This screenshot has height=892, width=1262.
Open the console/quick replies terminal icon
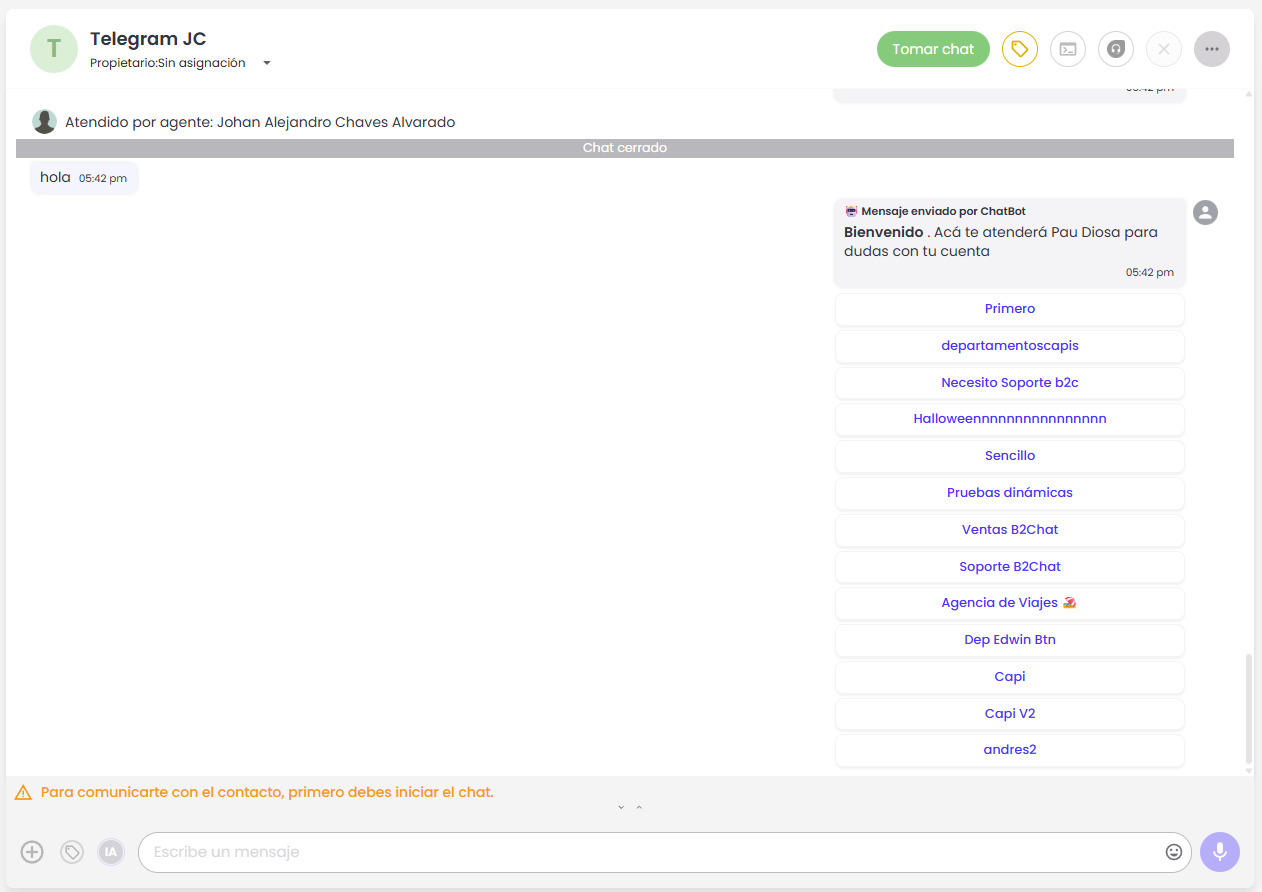(1068, 49)
